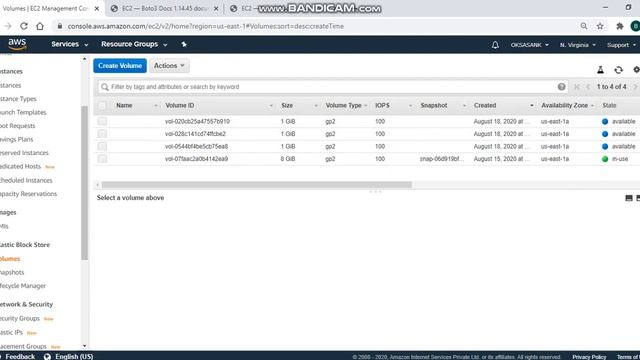The height and width of the screenshot is (360, 640).
Task: Open the Actions dropdown
Action: click(169, 66)
